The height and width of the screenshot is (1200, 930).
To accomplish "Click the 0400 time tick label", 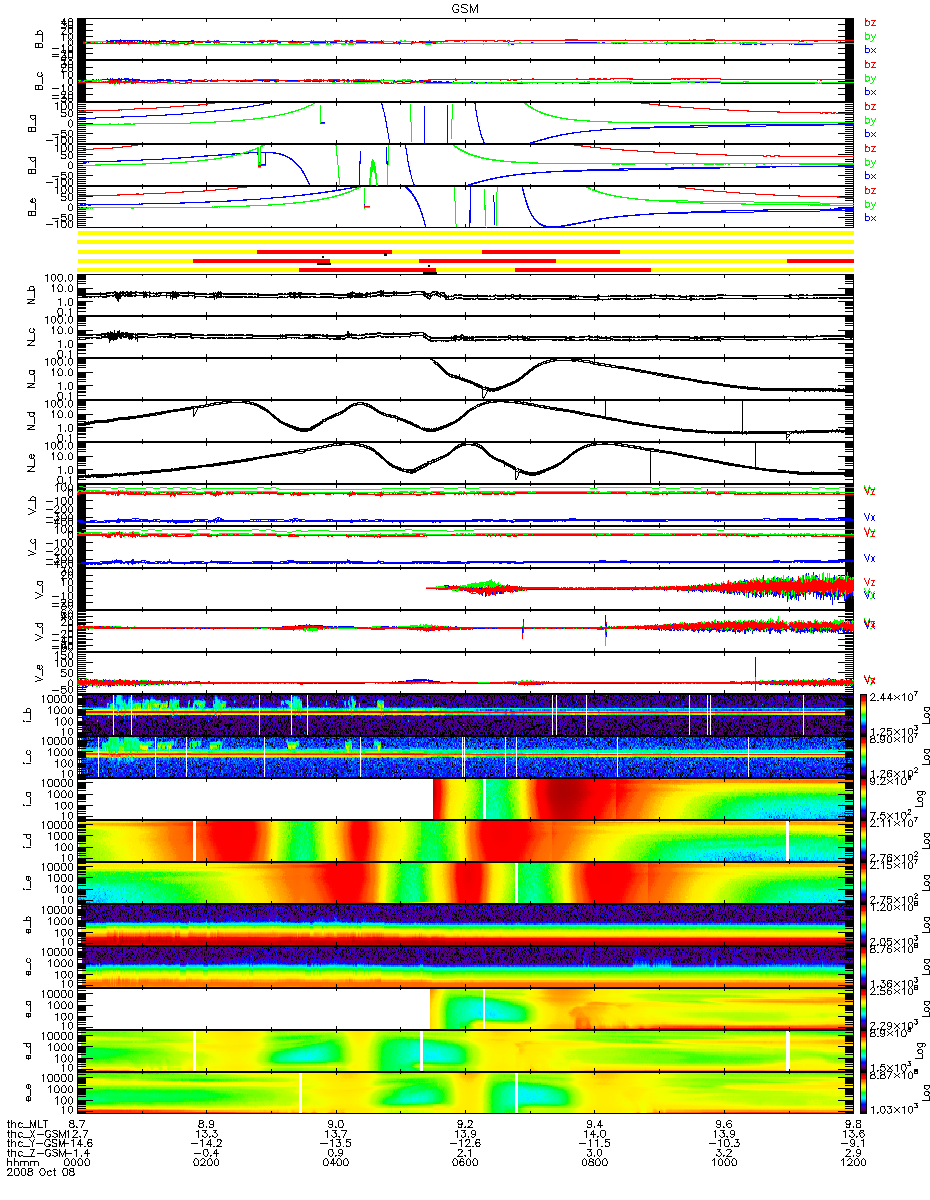I will 336,1162.
